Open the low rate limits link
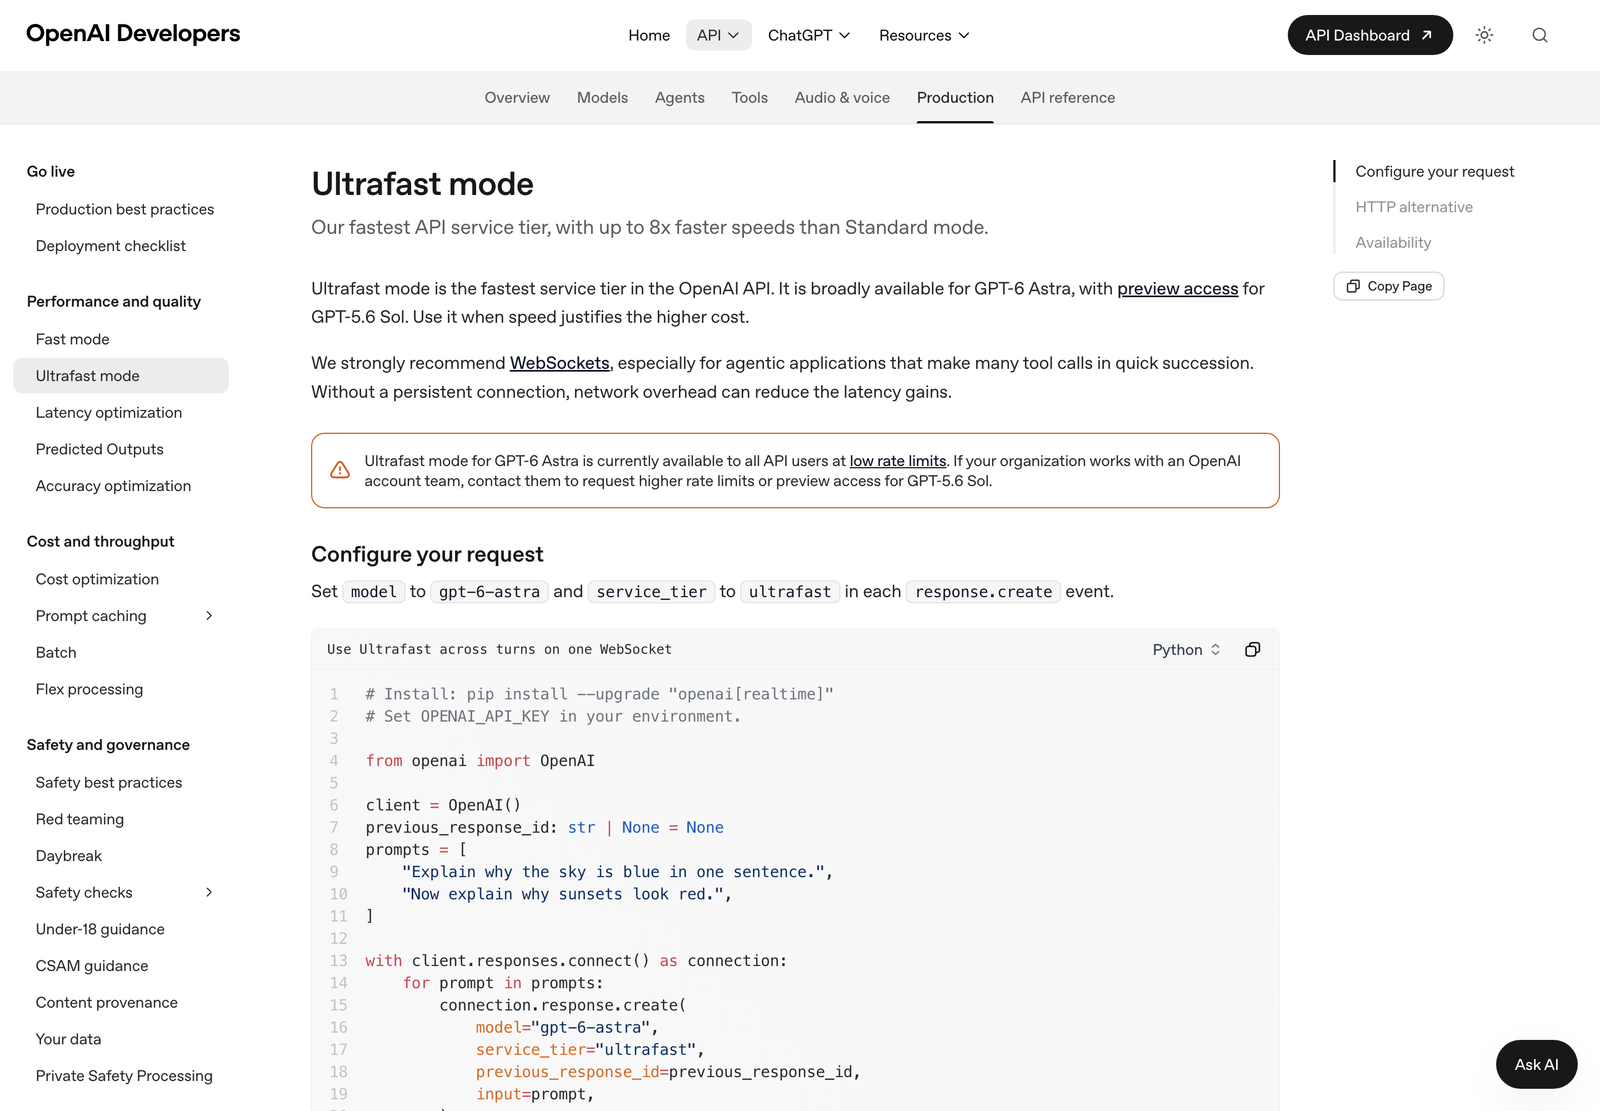1600x1111 pixels. click(x=898, y=461)
